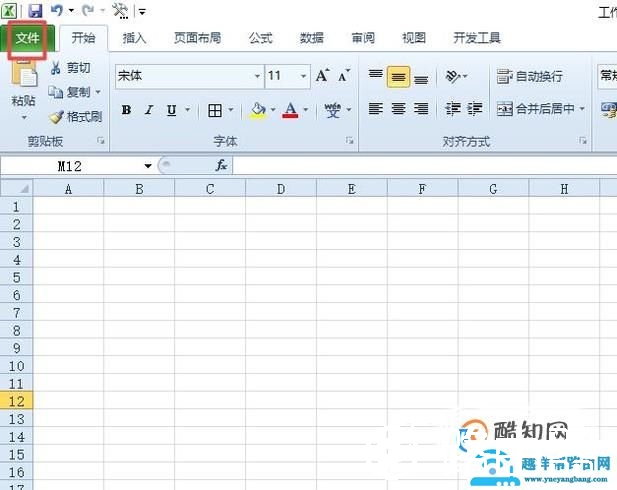Toggle middle vertical align
The image size is (617, 490).
click(398, 76)
